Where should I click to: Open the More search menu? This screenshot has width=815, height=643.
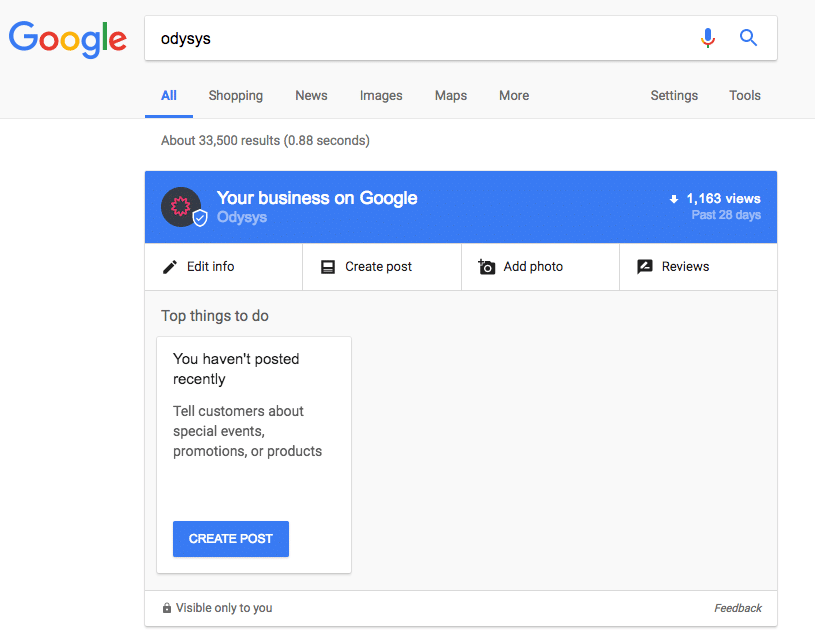(514, 96)
